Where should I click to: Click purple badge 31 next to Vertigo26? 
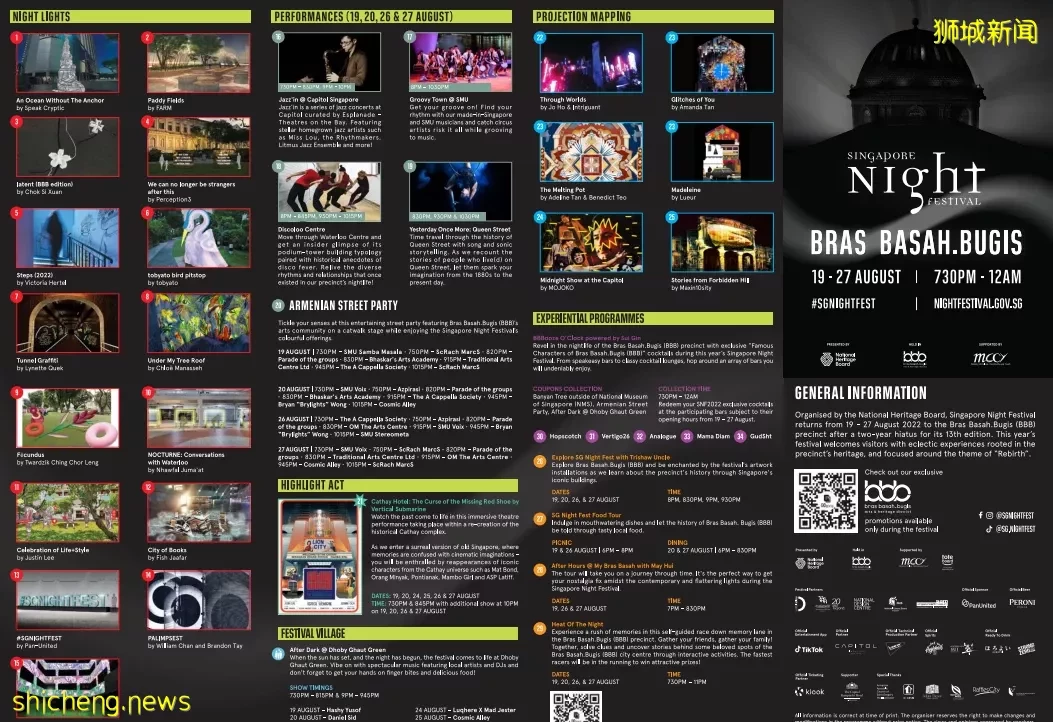tap(592, 437)
